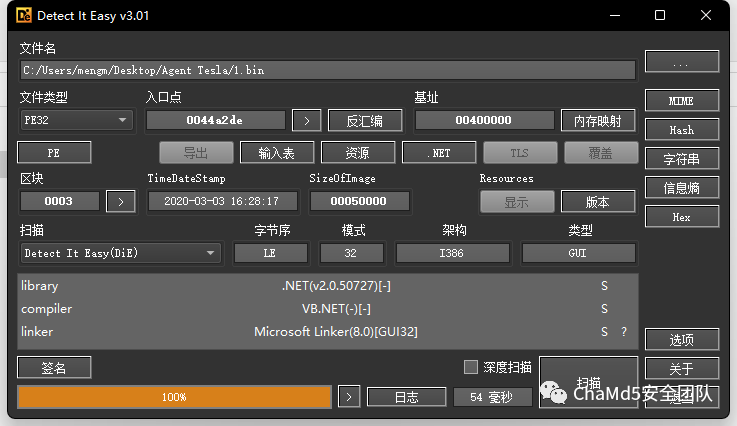Open the Hash calculation button
This screenshot has width=737, height=426.
tap(682, 130)
